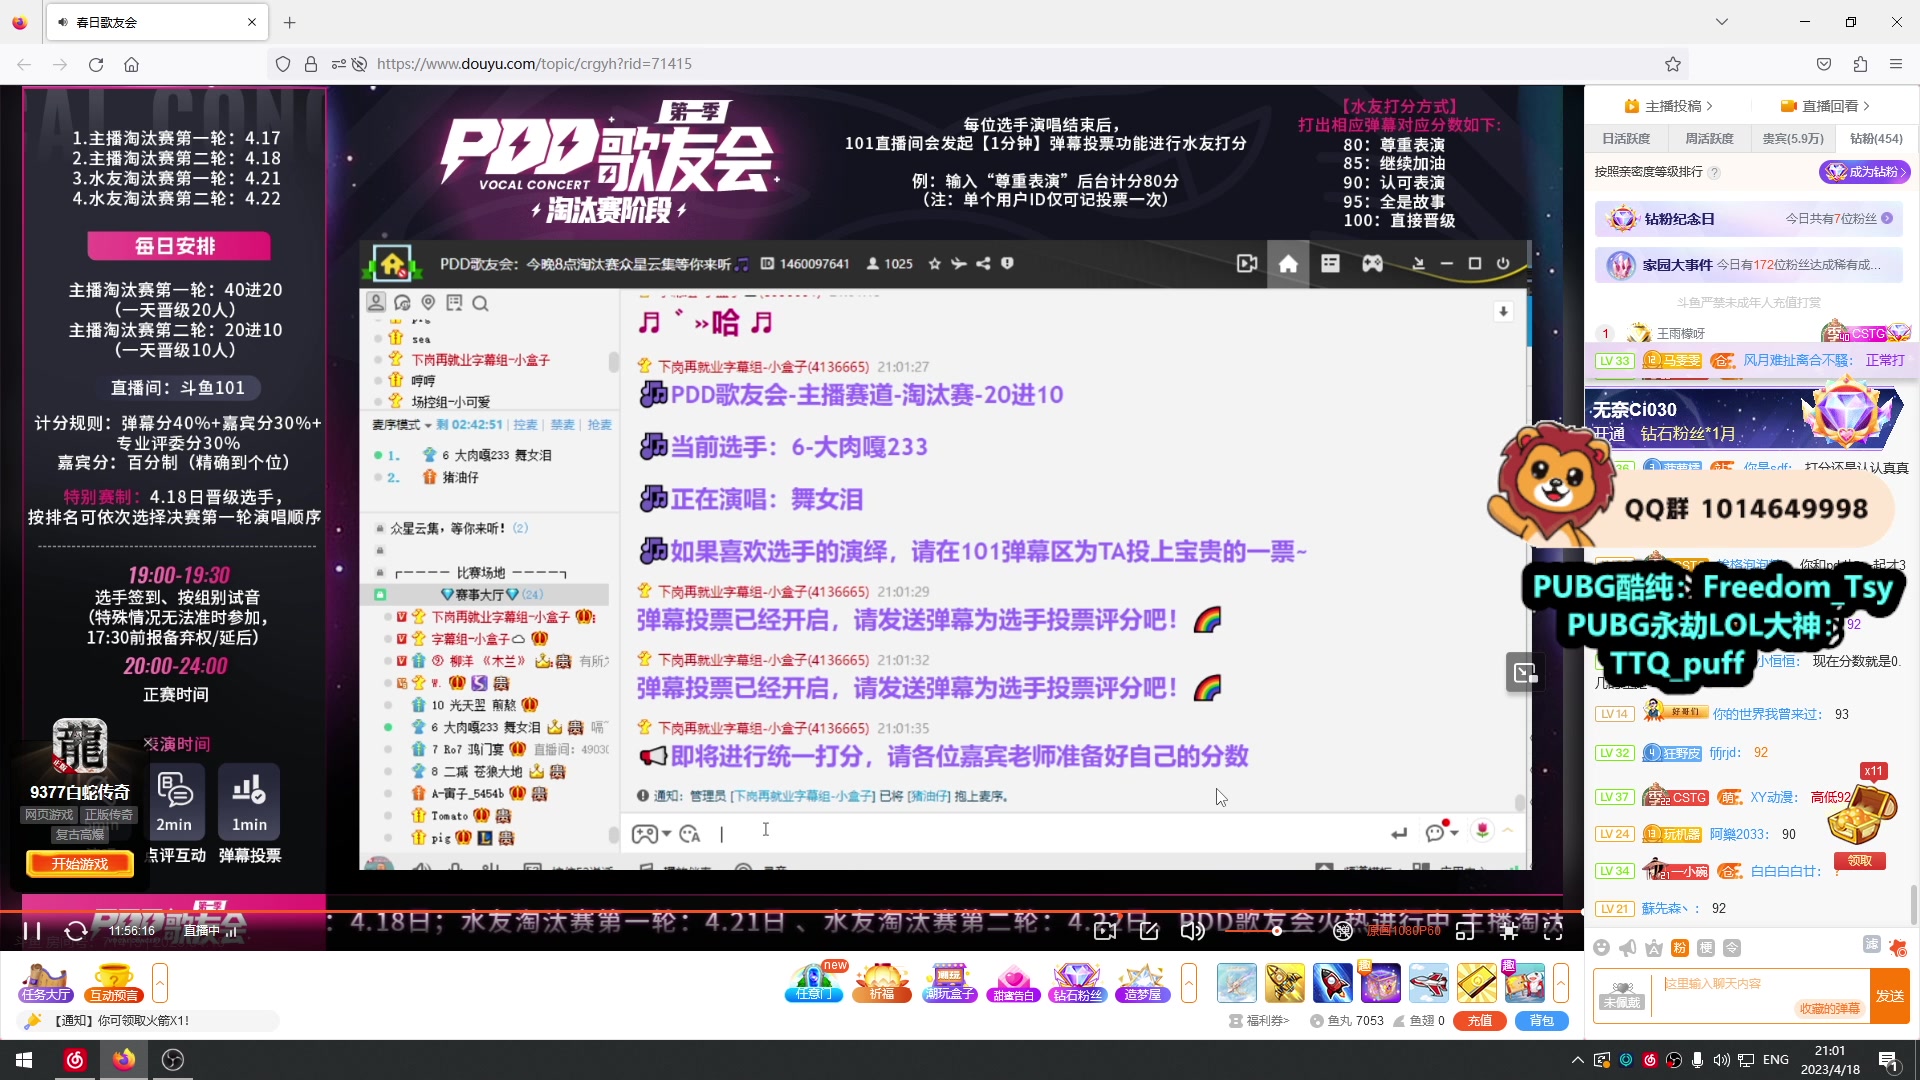Open the 家园大事件 banner
This screenshot has height=1080, width=1920.
(1749, 265)
